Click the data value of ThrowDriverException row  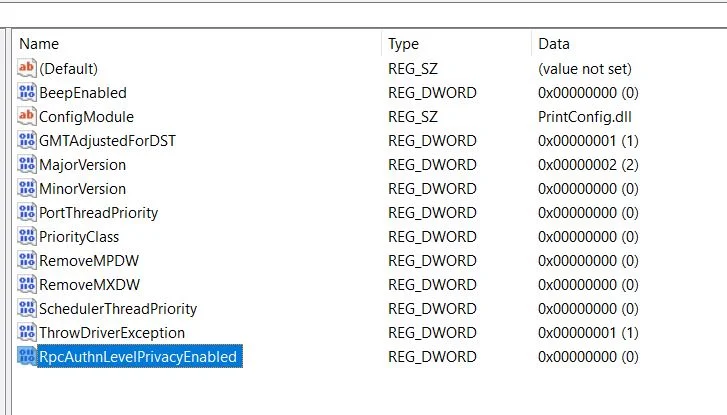pos(588,333)
